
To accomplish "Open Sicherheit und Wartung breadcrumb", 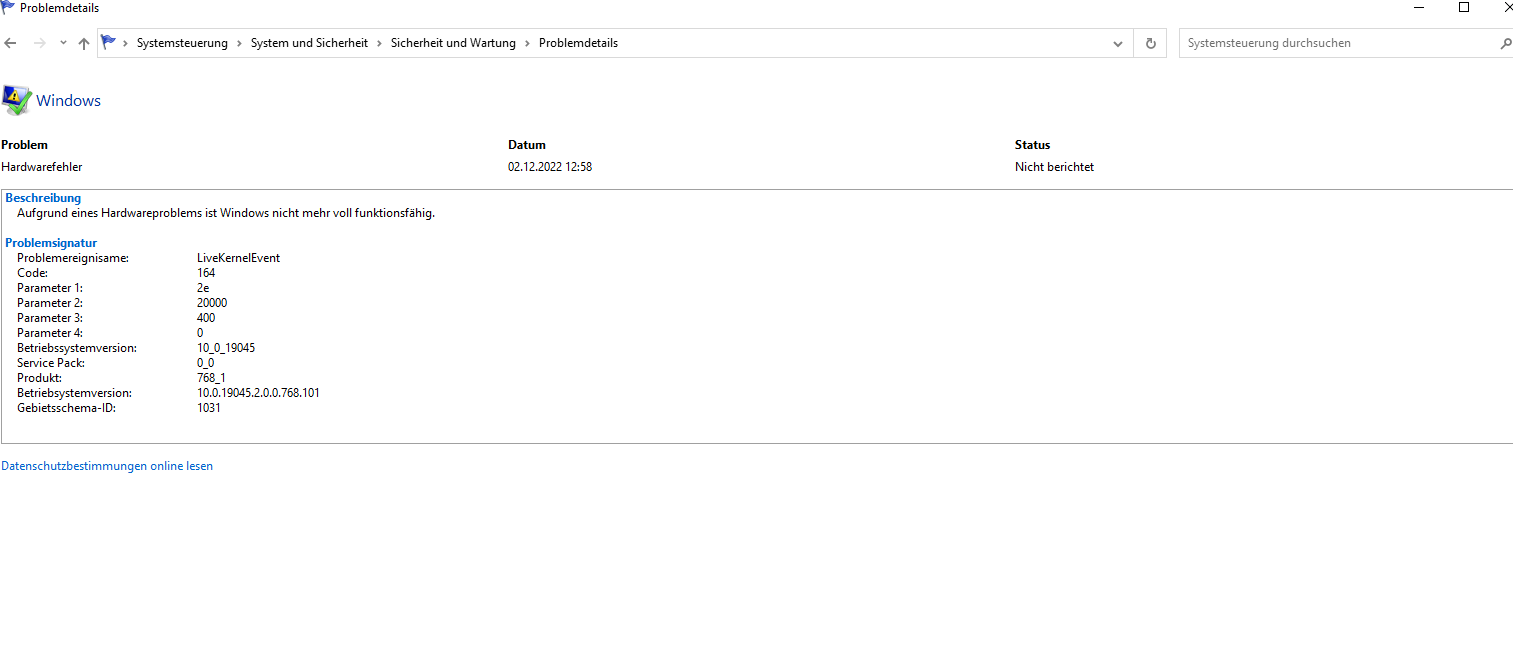I will (x=453, y=43).
